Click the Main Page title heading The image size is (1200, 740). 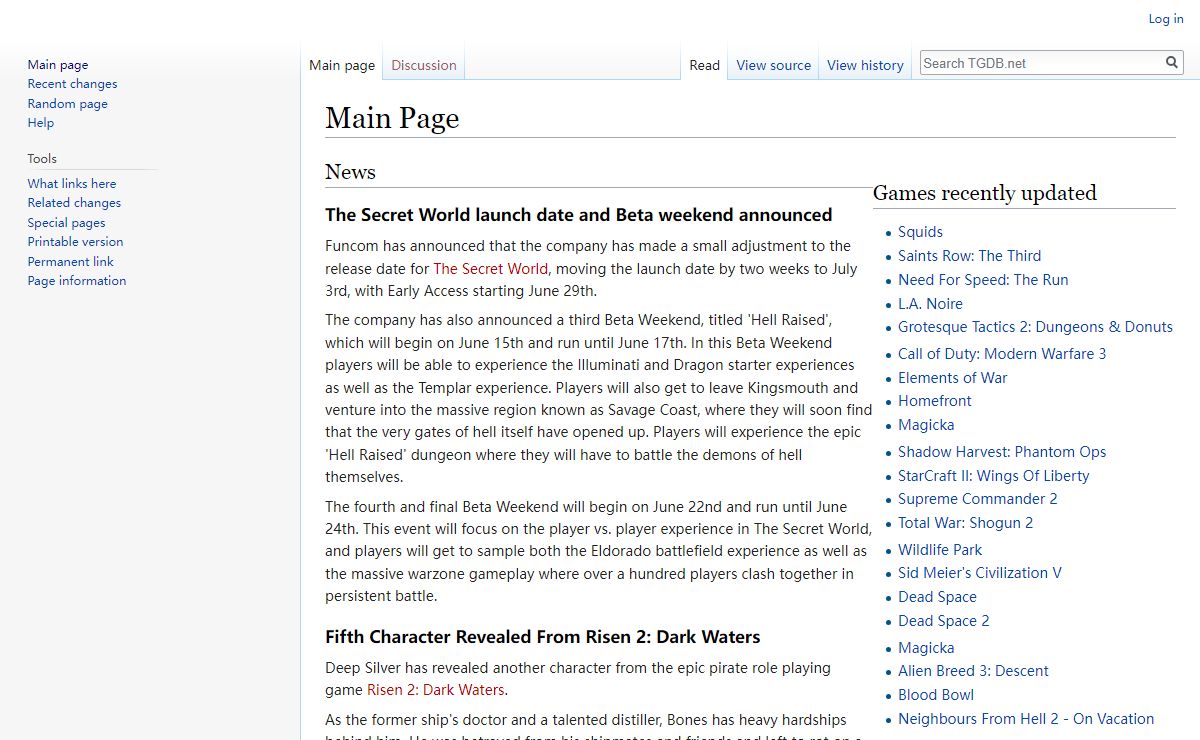pos(392,118)
